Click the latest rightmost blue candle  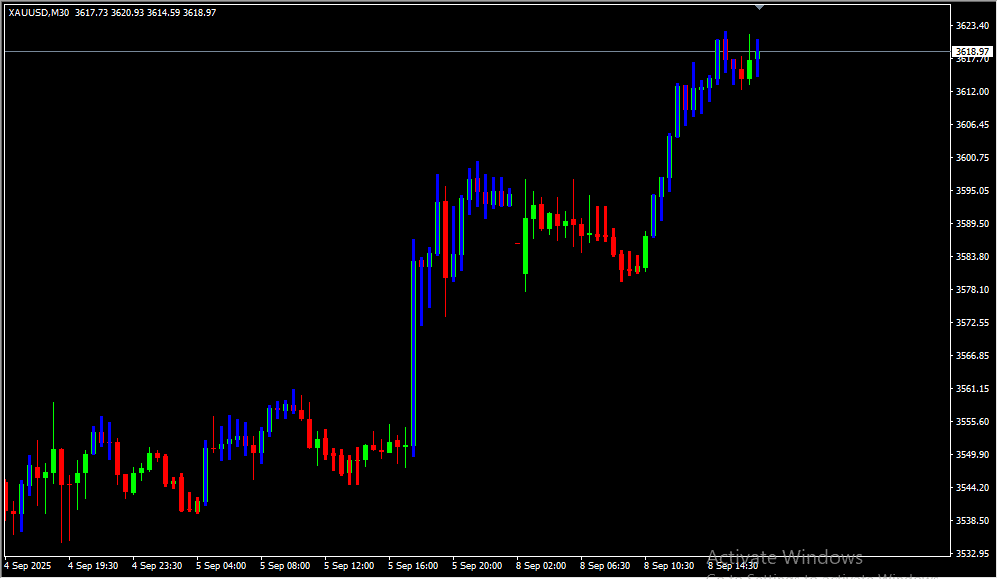click(x=758, y=58)
